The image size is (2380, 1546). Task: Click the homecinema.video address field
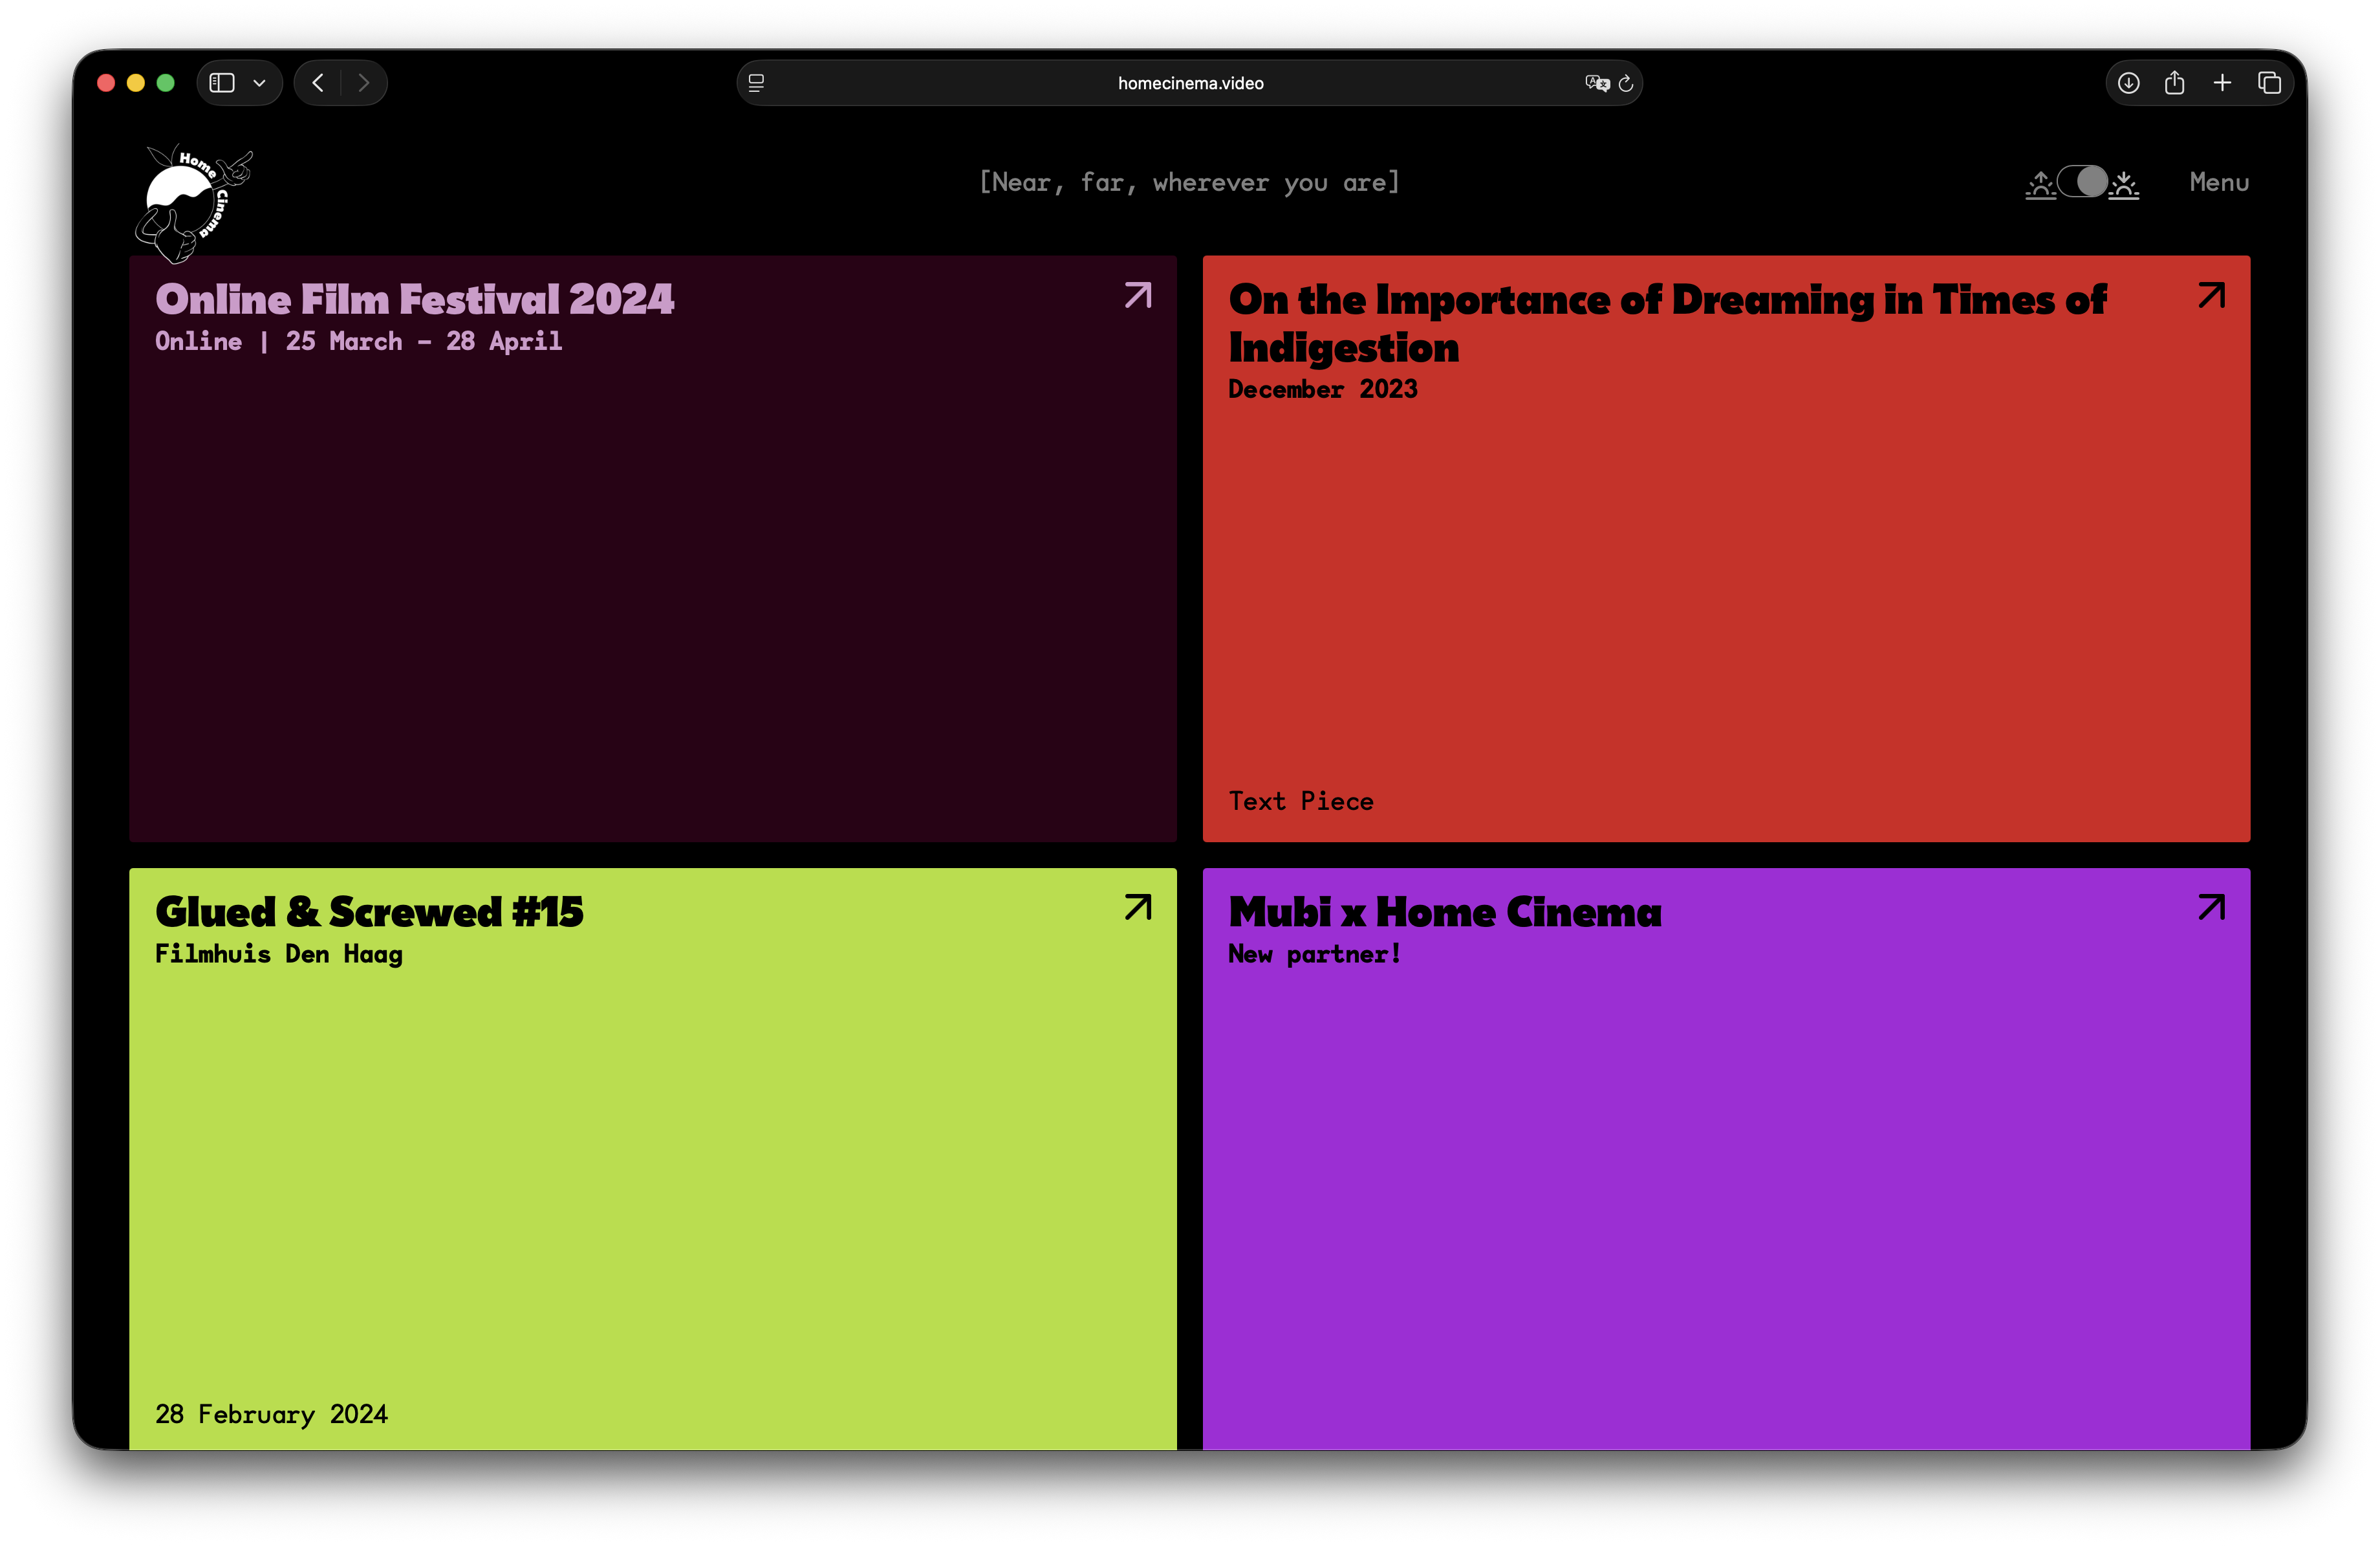pos(1190,83)
